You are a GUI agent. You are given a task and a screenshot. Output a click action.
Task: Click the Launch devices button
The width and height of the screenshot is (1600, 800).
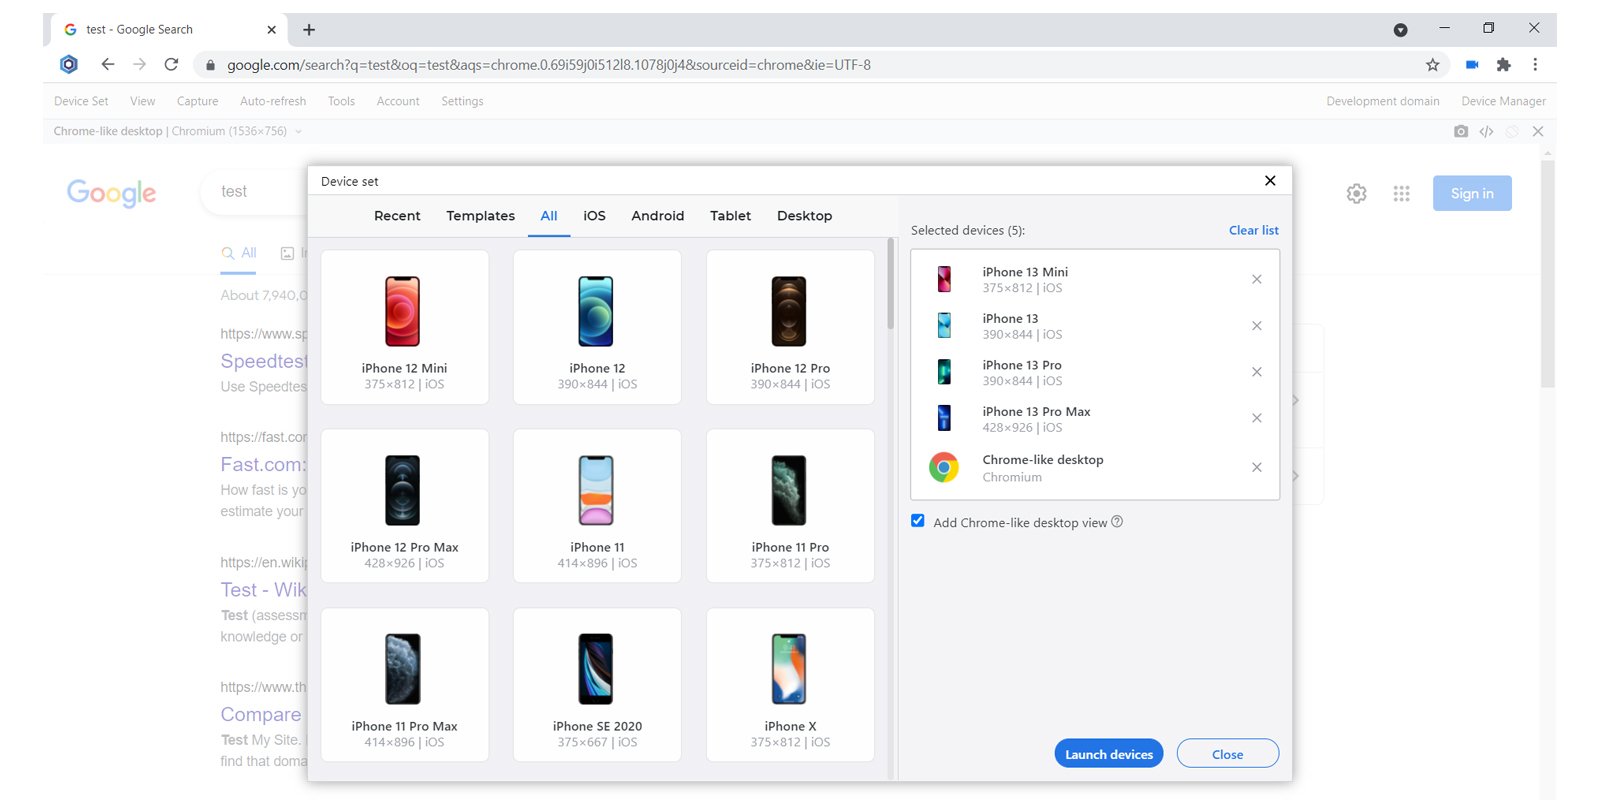click(x=1109, y=753)
